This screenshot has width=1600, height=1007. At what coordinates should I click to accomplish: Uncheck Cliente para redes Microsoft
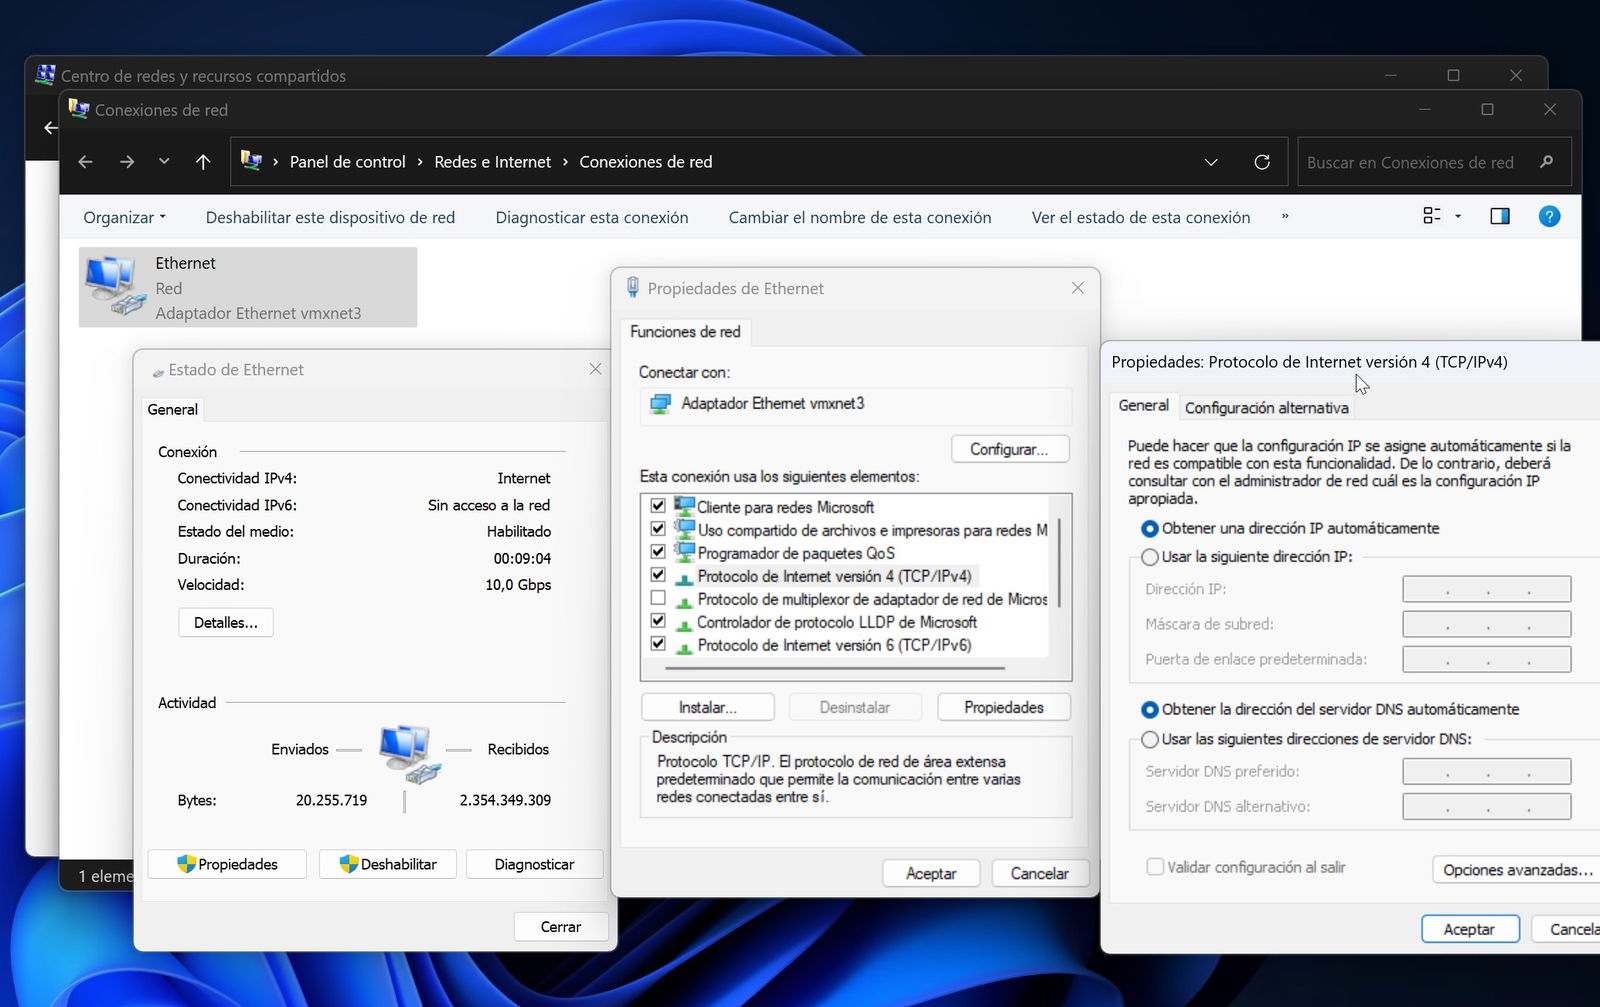pyautogui.click(x=658, y=506)
